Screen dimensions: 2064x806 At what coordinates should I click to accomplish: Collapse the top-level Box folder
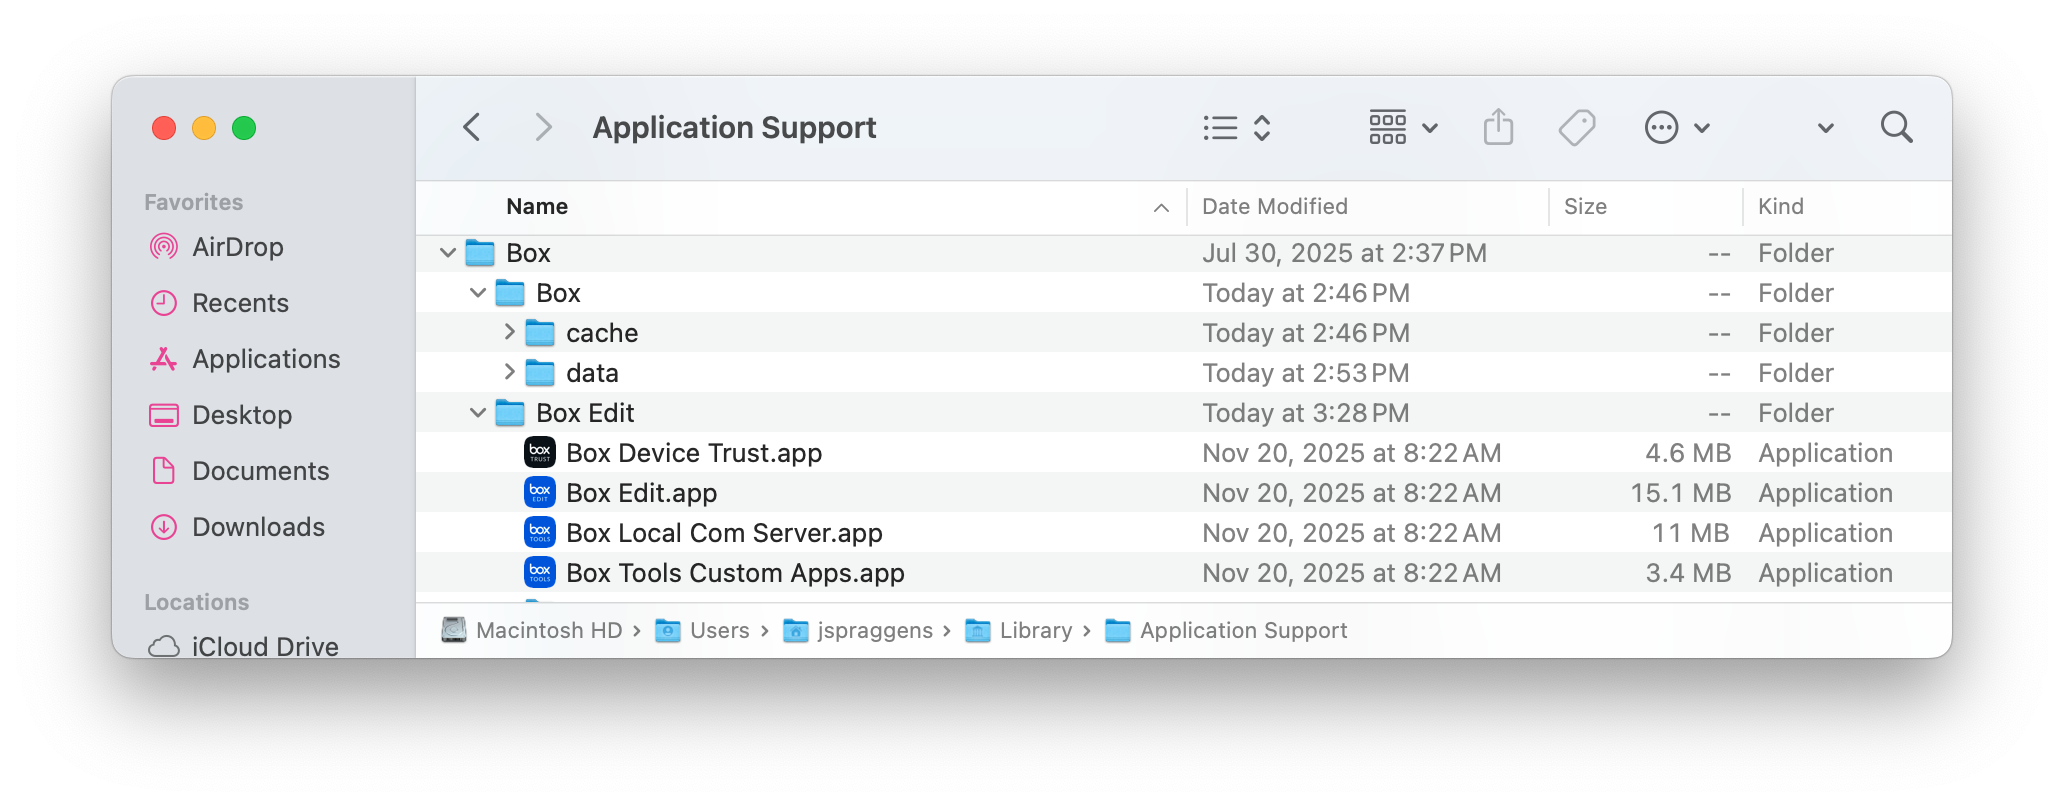tap(448, 253)
